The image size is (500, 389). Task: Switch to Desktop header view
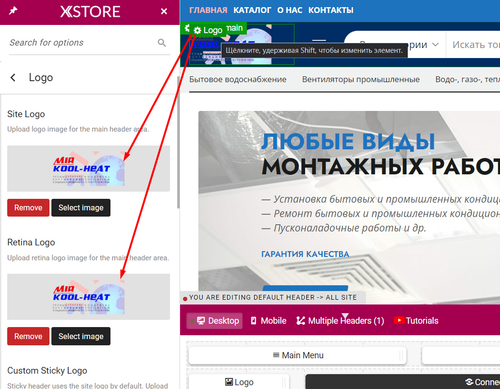click(x=214, y=321)
